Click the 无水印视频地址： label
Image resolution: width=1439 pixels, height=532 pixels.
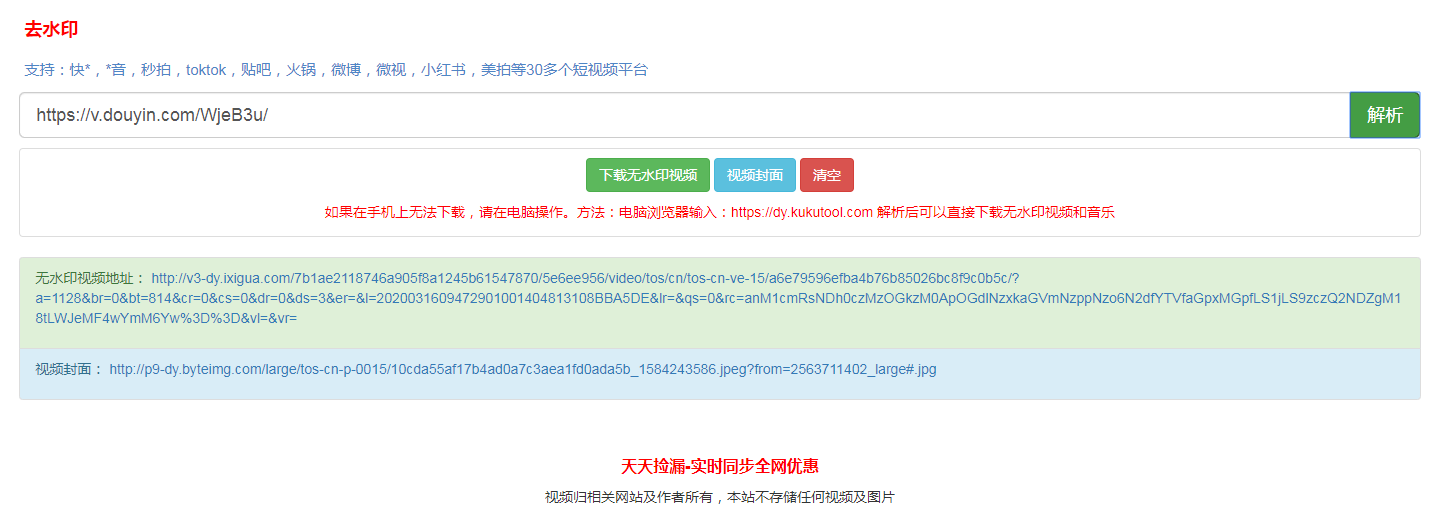tap(90, 279)
